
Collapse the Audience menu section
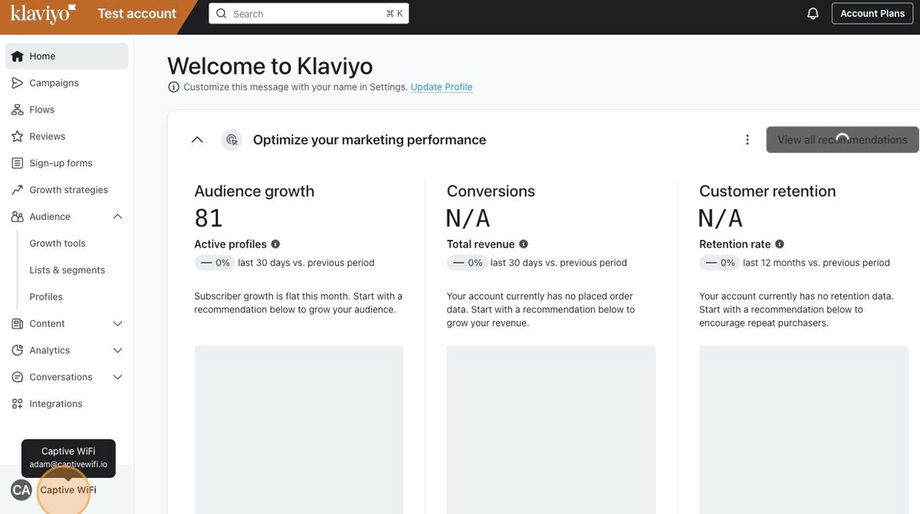tap(117, 217)
